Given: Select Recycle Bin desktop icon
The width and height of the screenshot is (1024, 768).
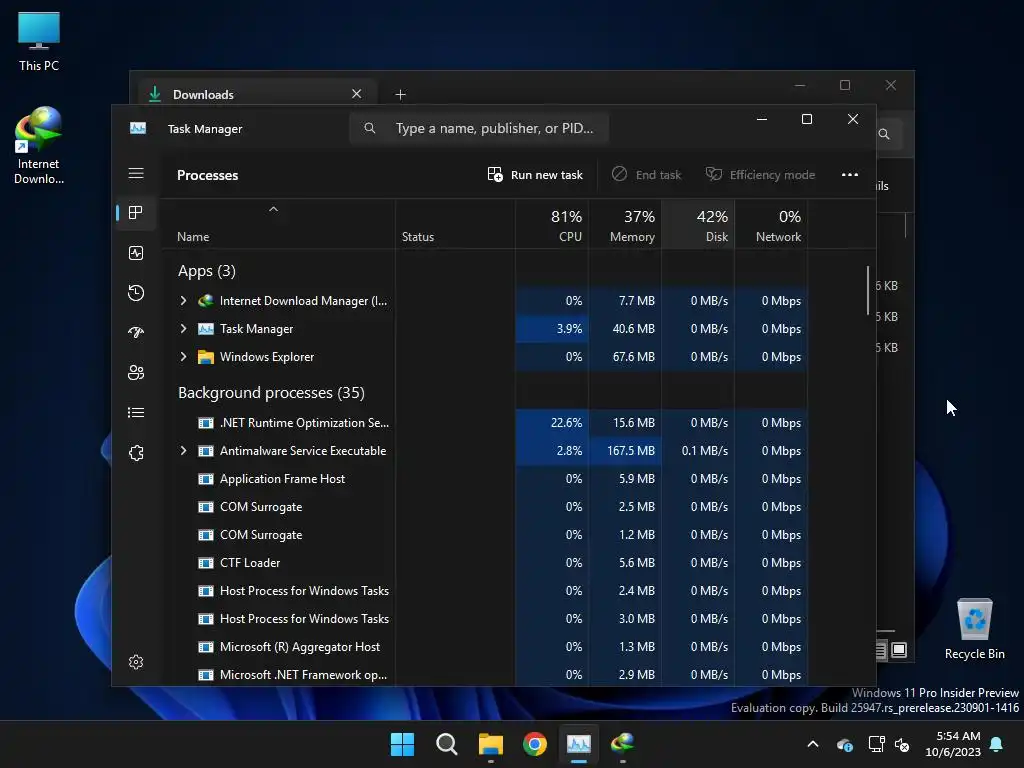Looking at the screenshot, I should point(974,629).
